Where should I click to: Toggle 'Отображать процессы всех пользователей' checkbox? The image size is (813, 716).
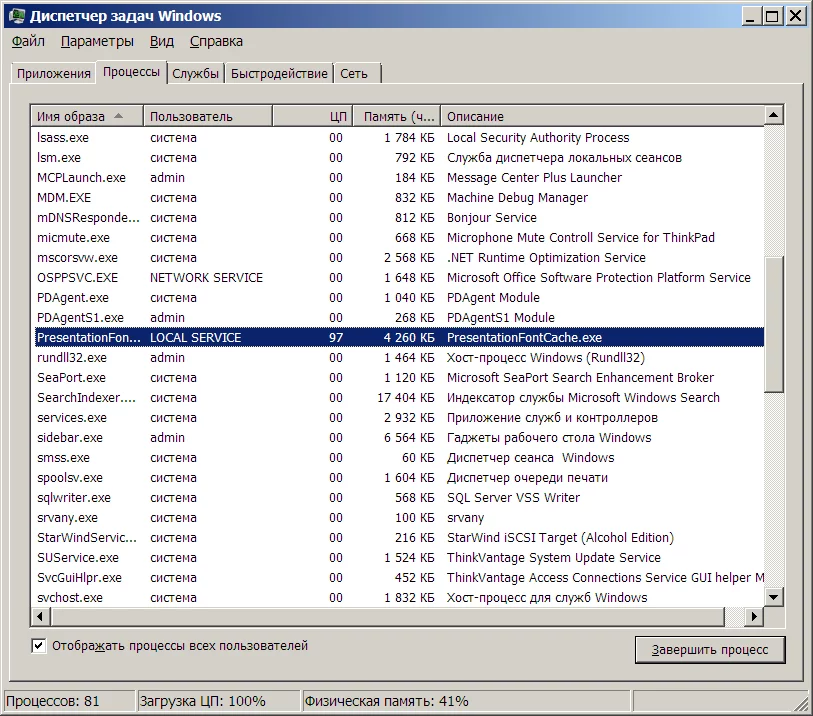39,646
